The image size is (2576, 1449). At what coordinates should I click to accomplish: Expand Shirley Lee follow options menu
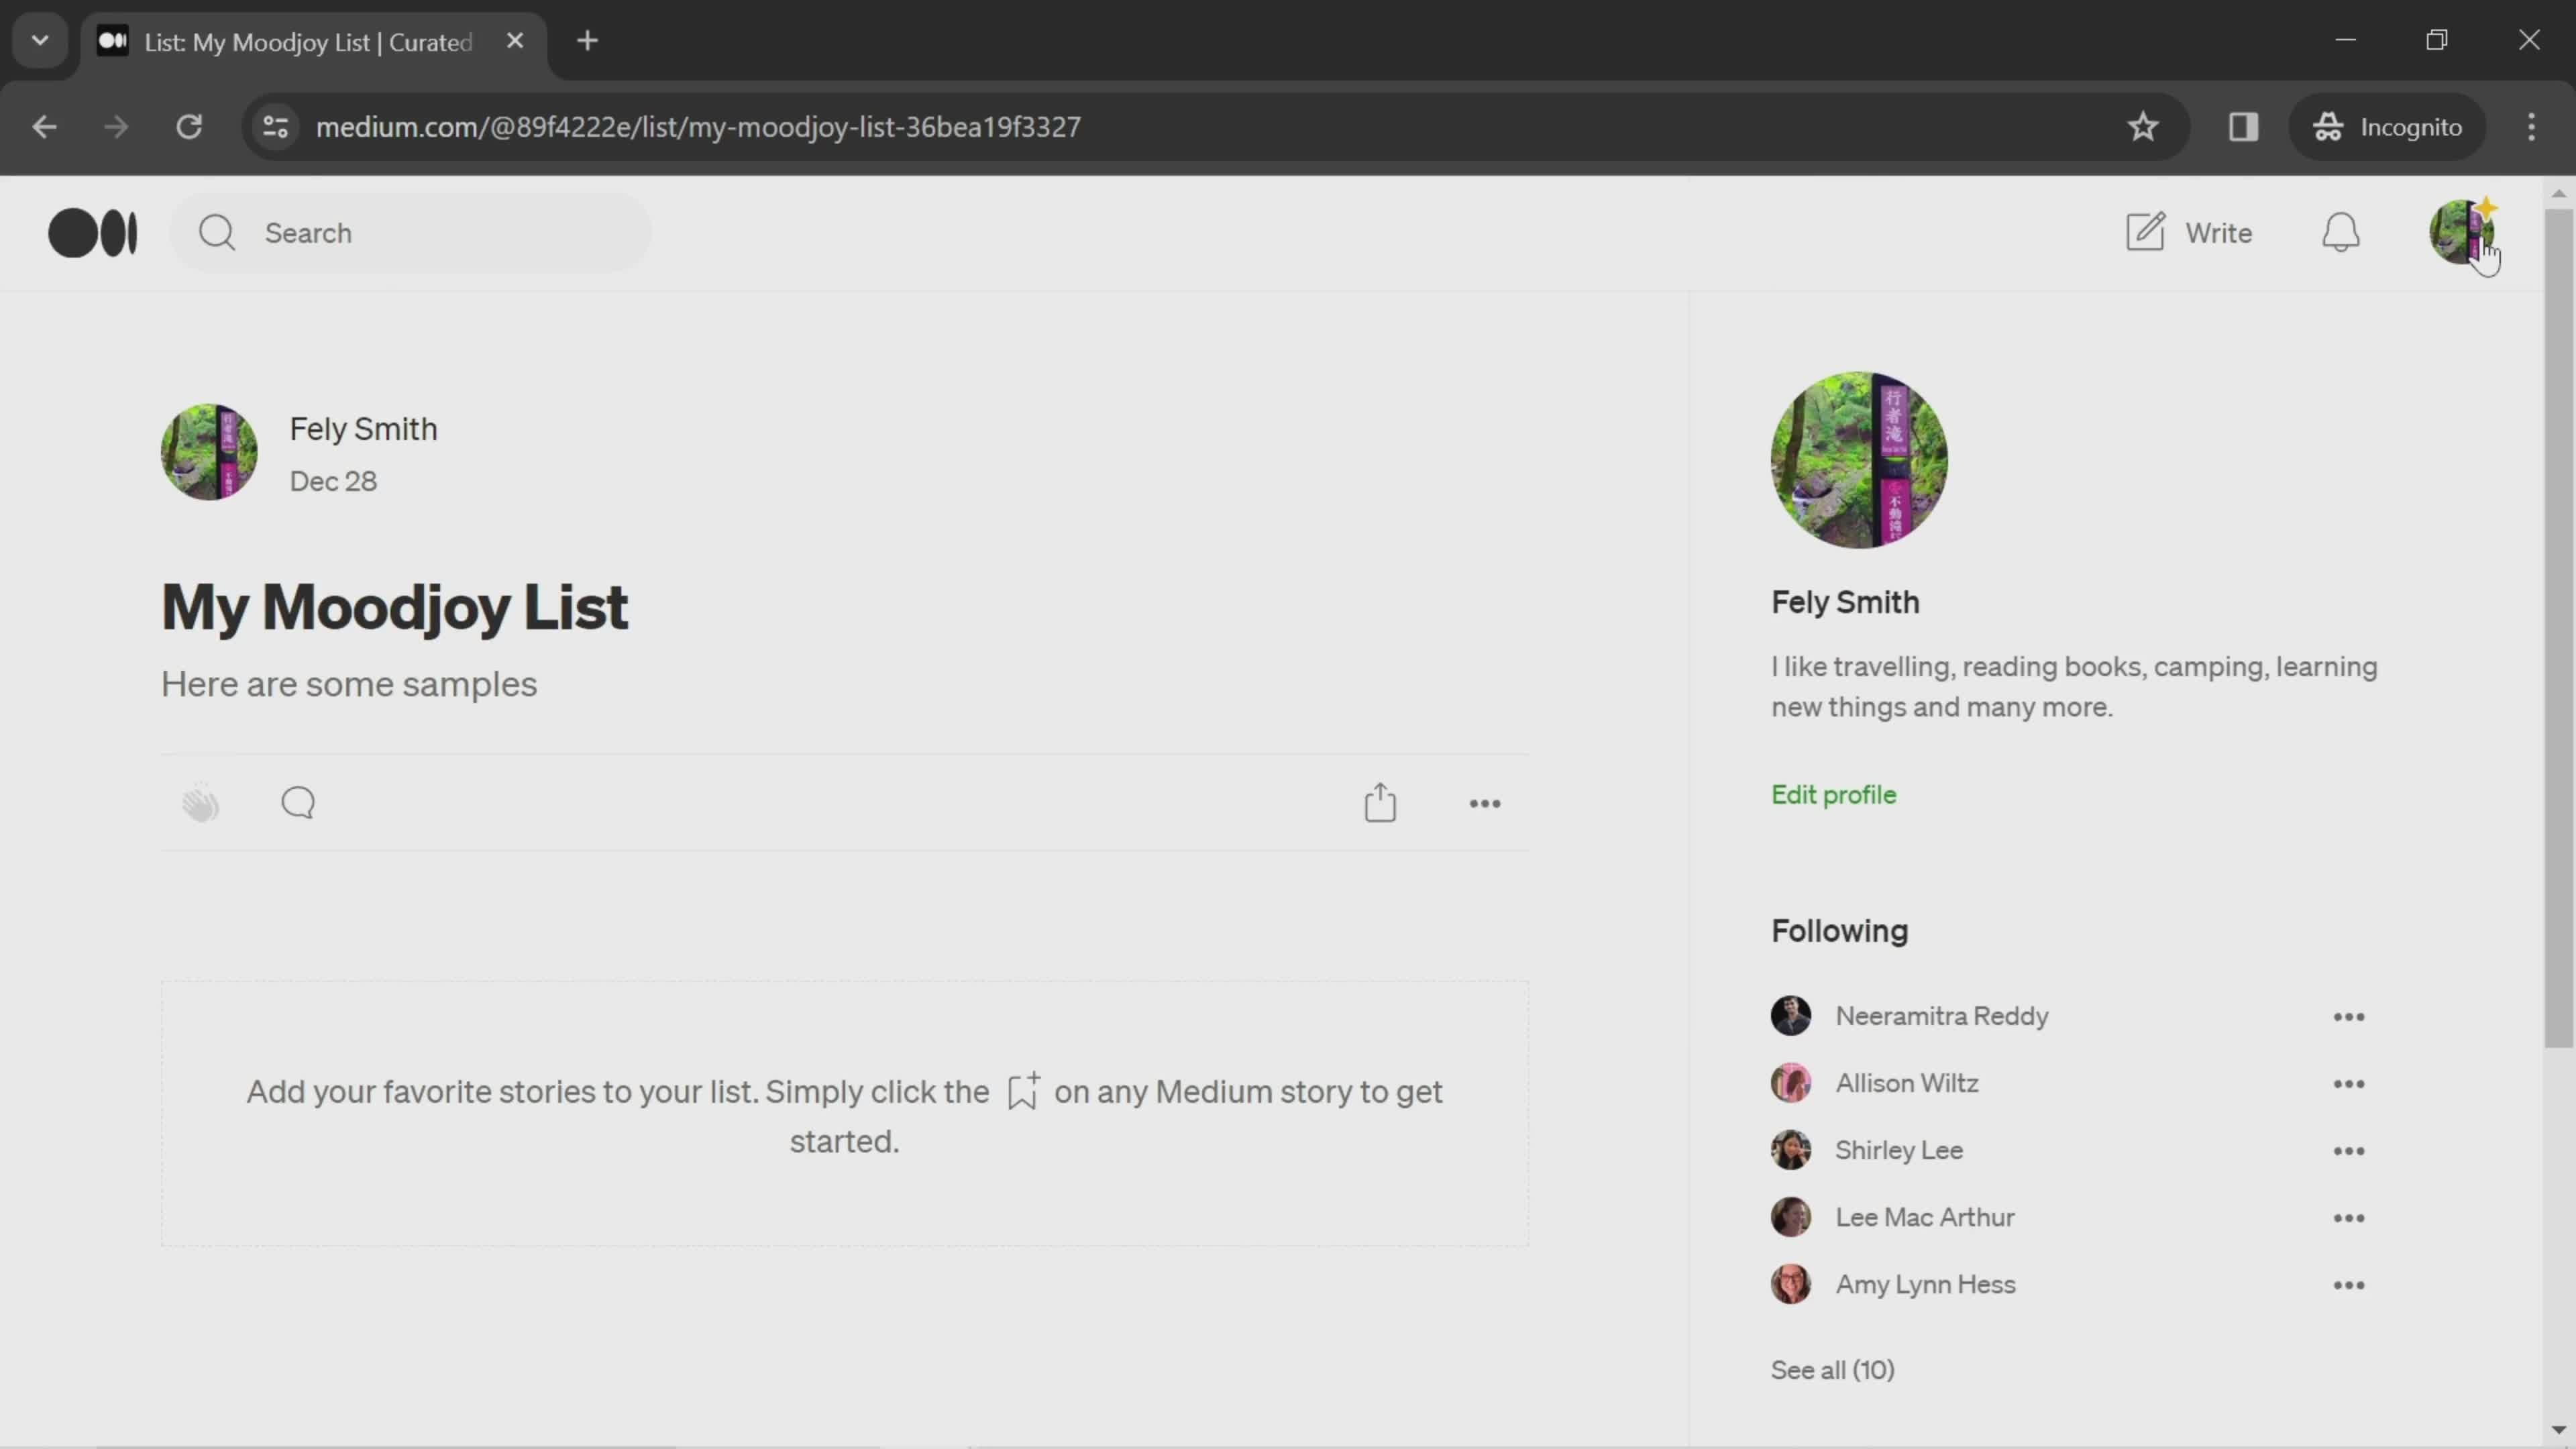click(x=2349, y=1148)
